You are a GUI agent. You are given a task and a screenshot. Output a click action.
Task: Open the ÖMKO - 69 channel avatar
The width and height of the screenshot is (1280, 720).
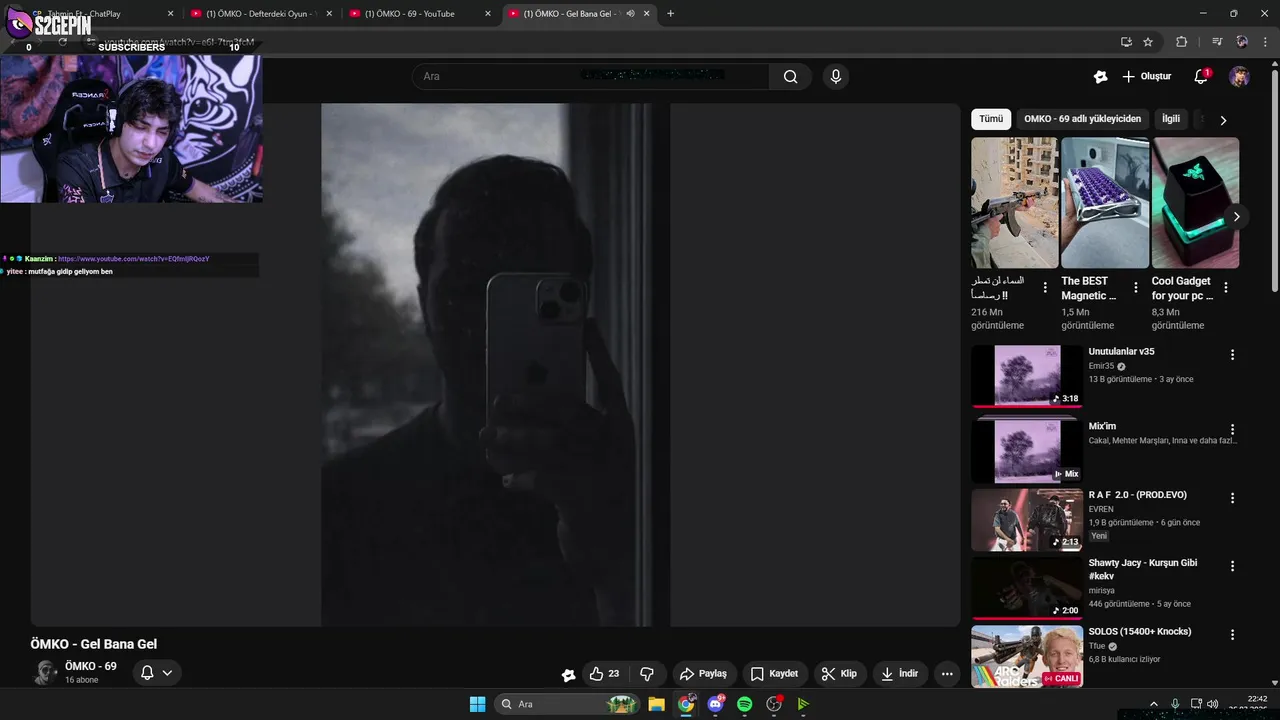click(x=45, y=672)
